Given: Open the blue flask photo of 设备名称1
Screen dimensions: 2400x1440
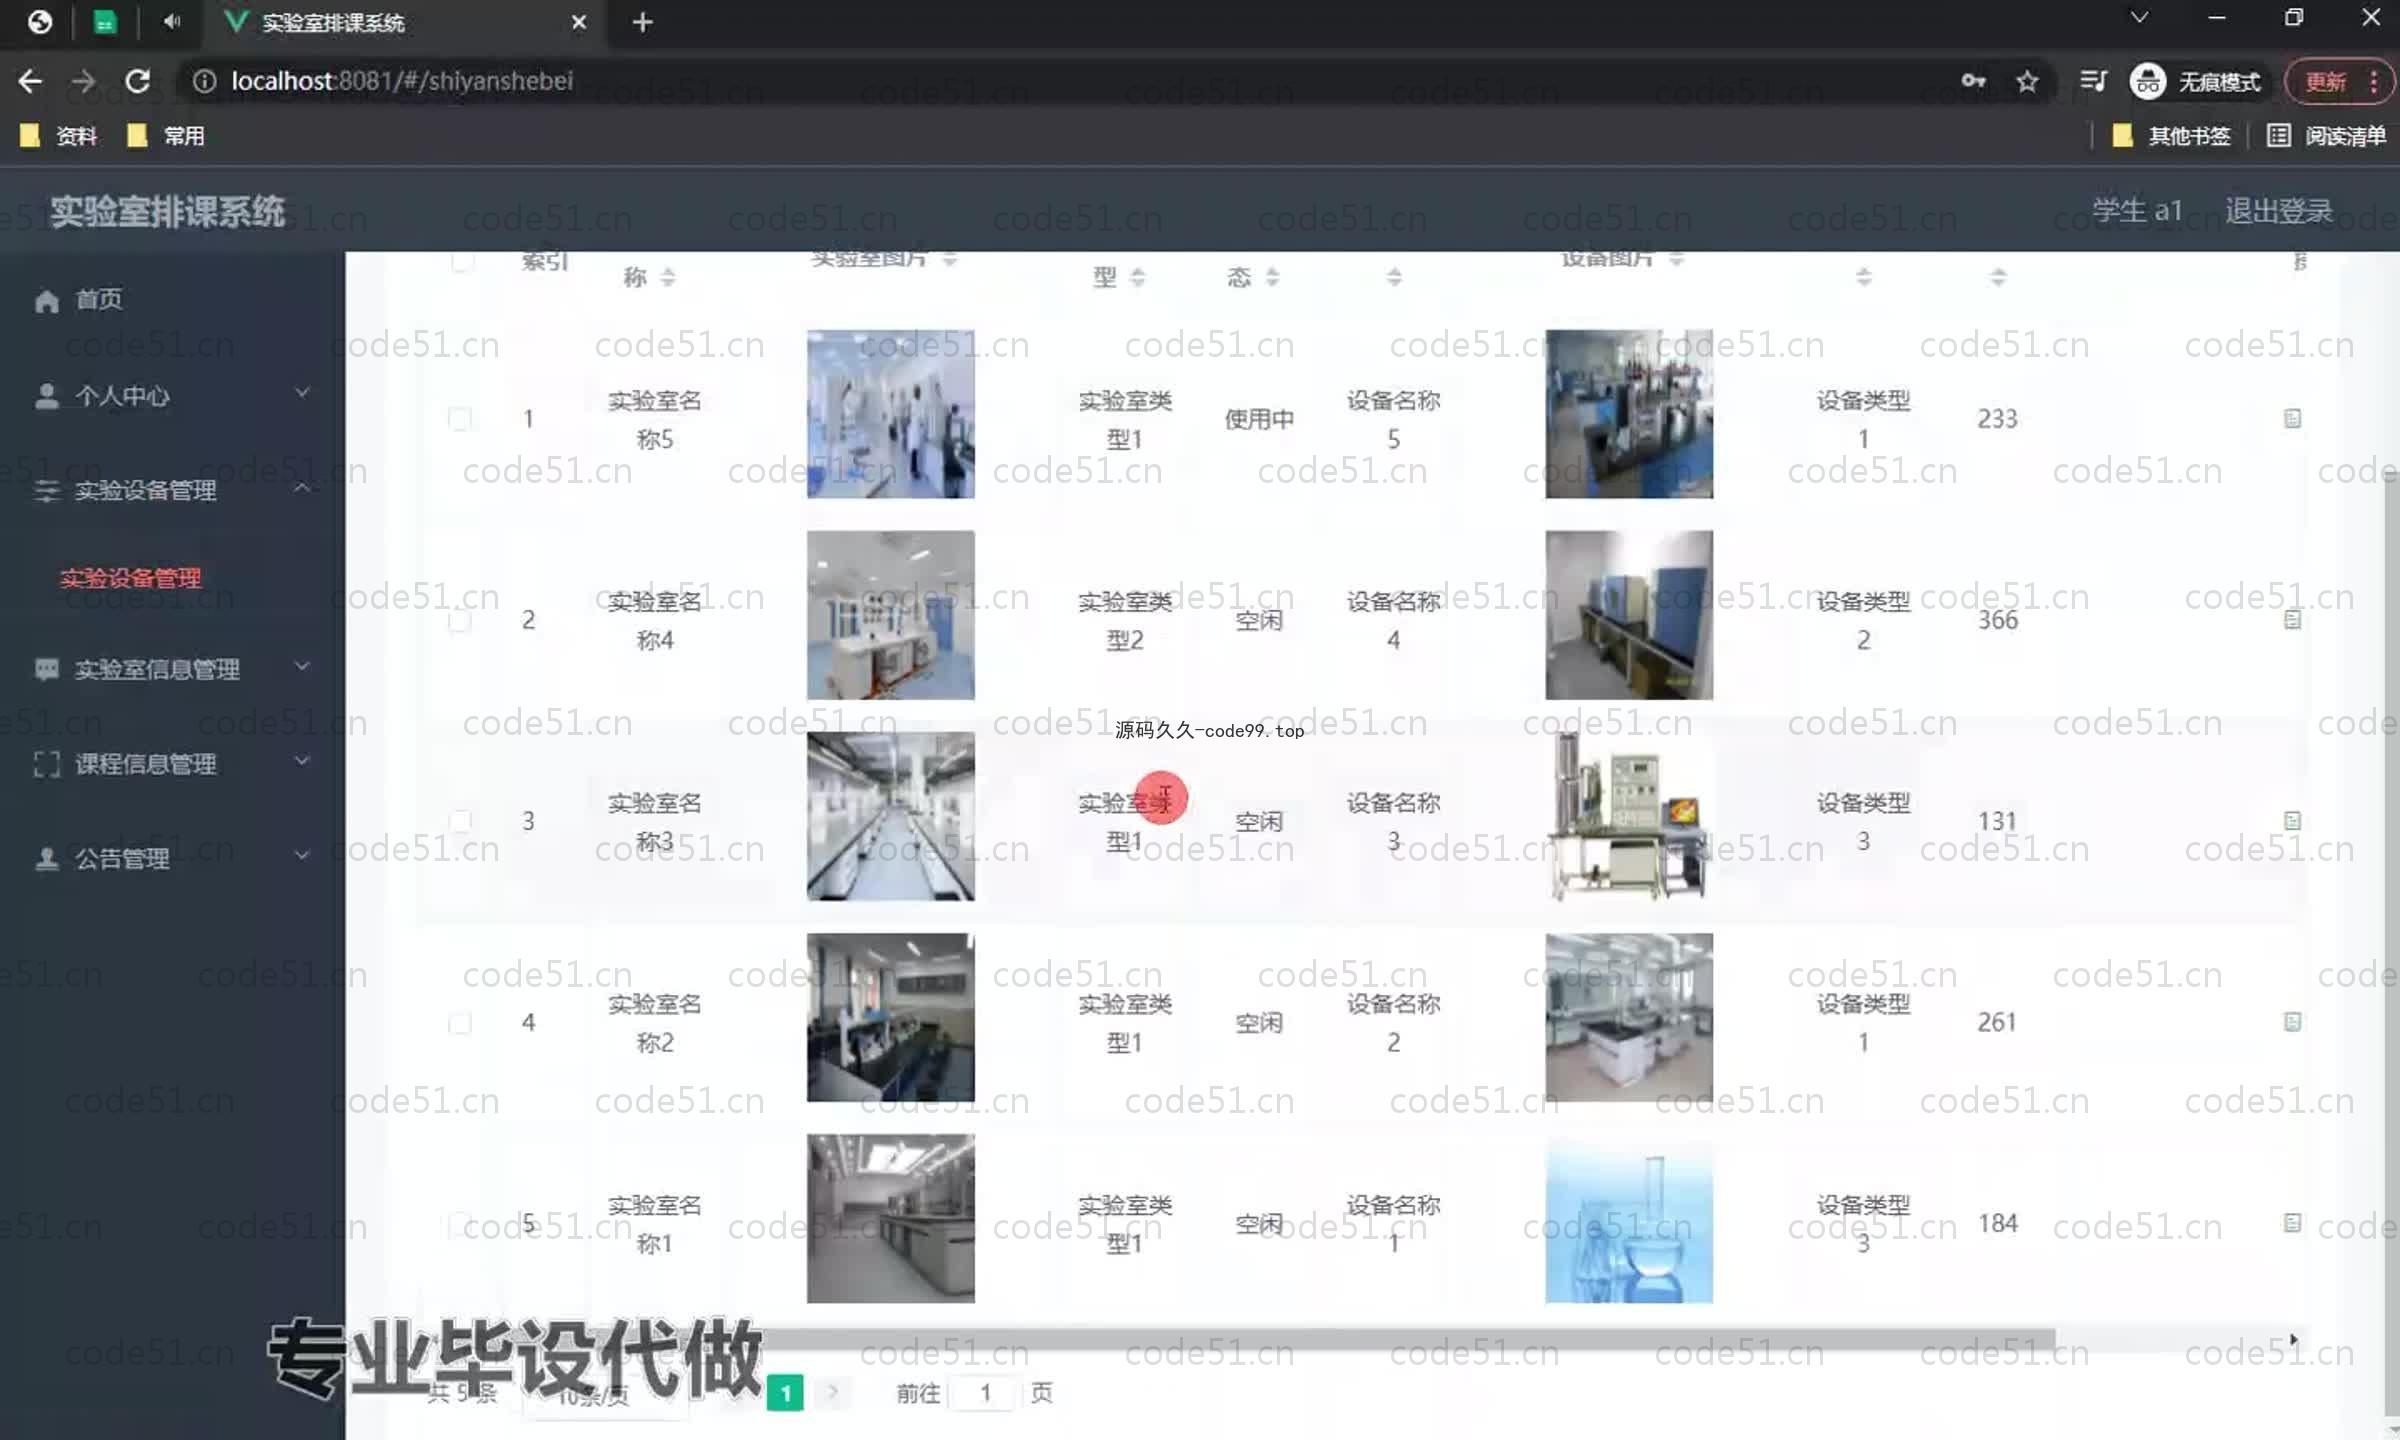Looking at the screenshot, I should 1629,1218.
